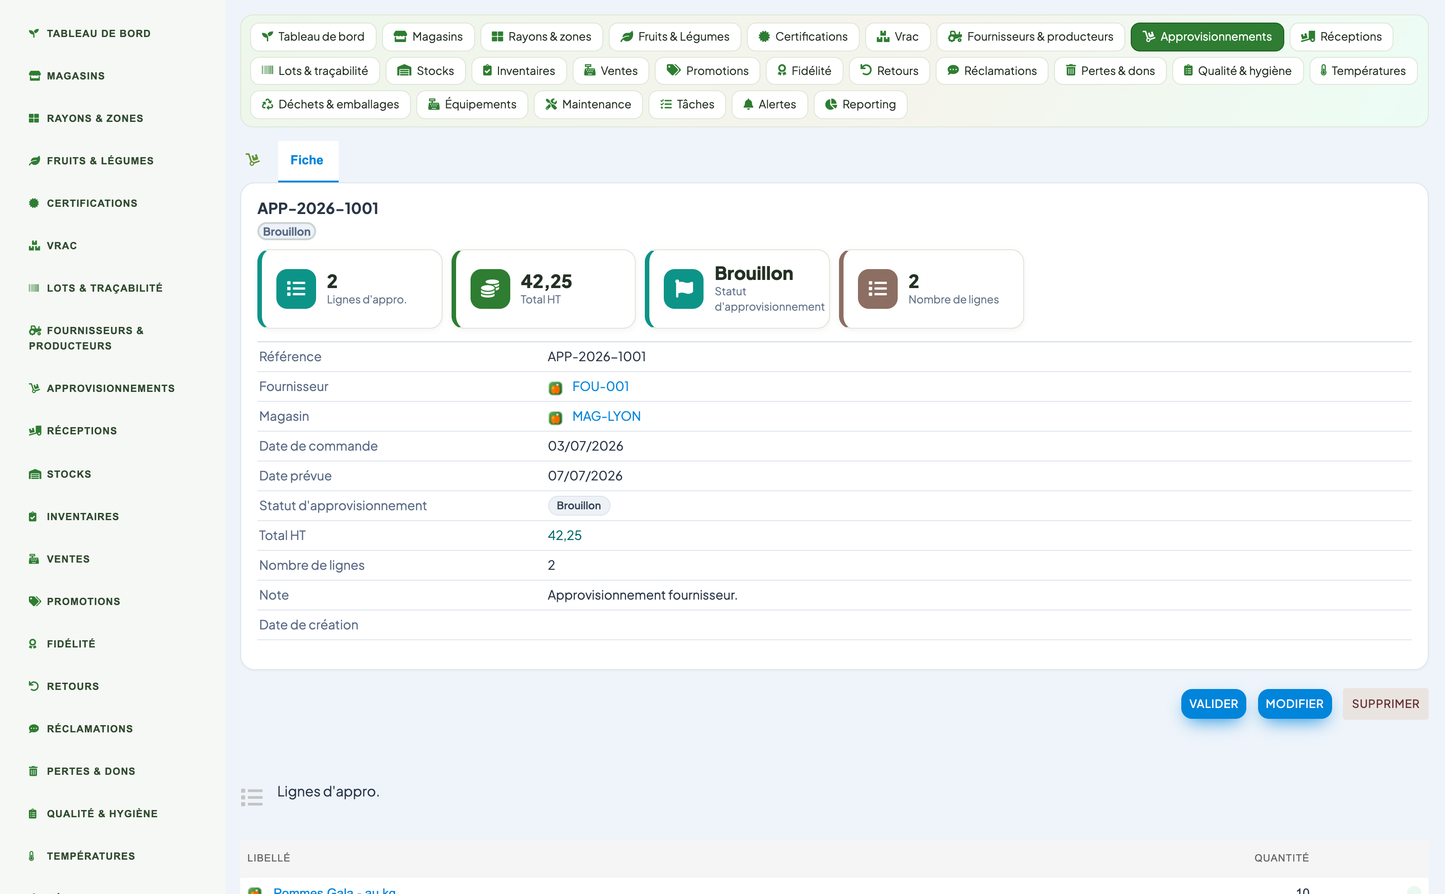This screenshot has width=1445, height=894.
Task: Click the Pommes Gala line link
Action: click(x=334, y=890)
